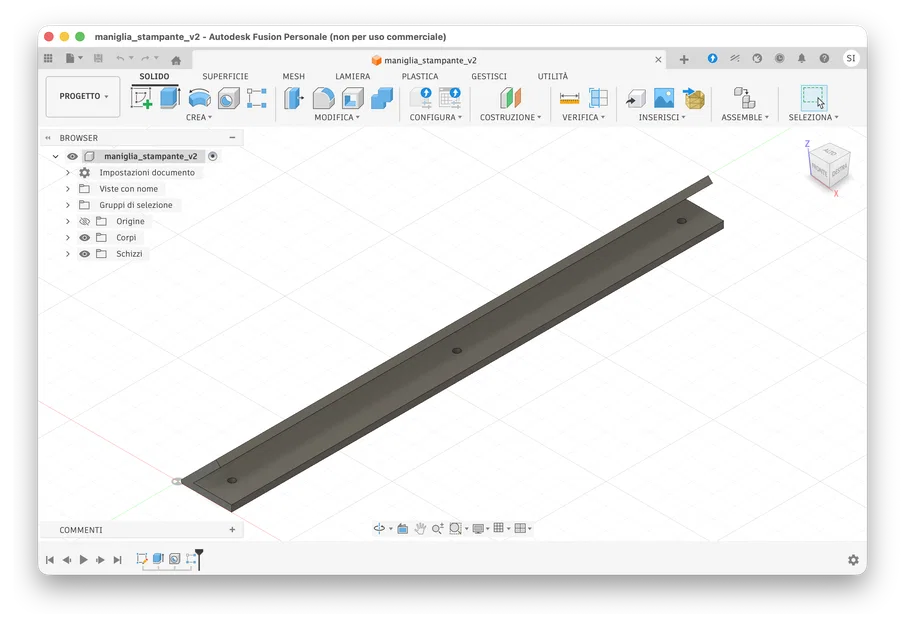Toggle visibility of the Corpi folder
Viewport: 905px width, 625px height.
pos(83,237)
